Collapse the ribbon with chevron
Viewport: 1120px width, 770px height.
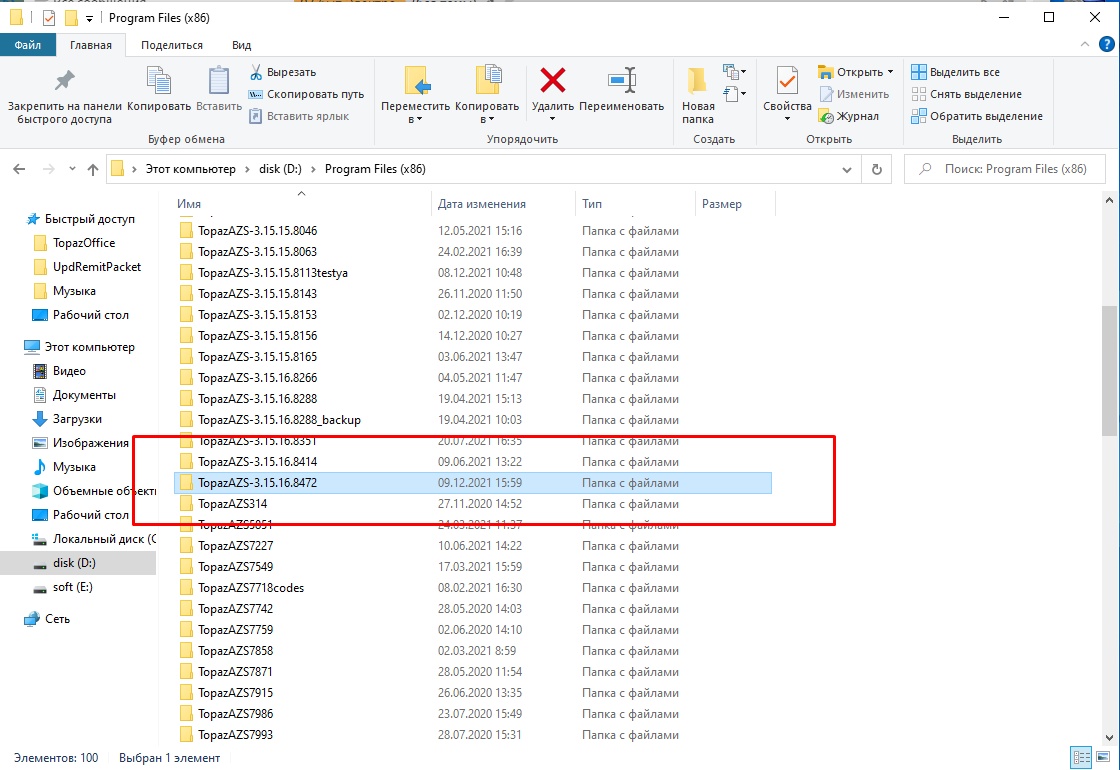pyautogui.click(x=1084, y=44)
